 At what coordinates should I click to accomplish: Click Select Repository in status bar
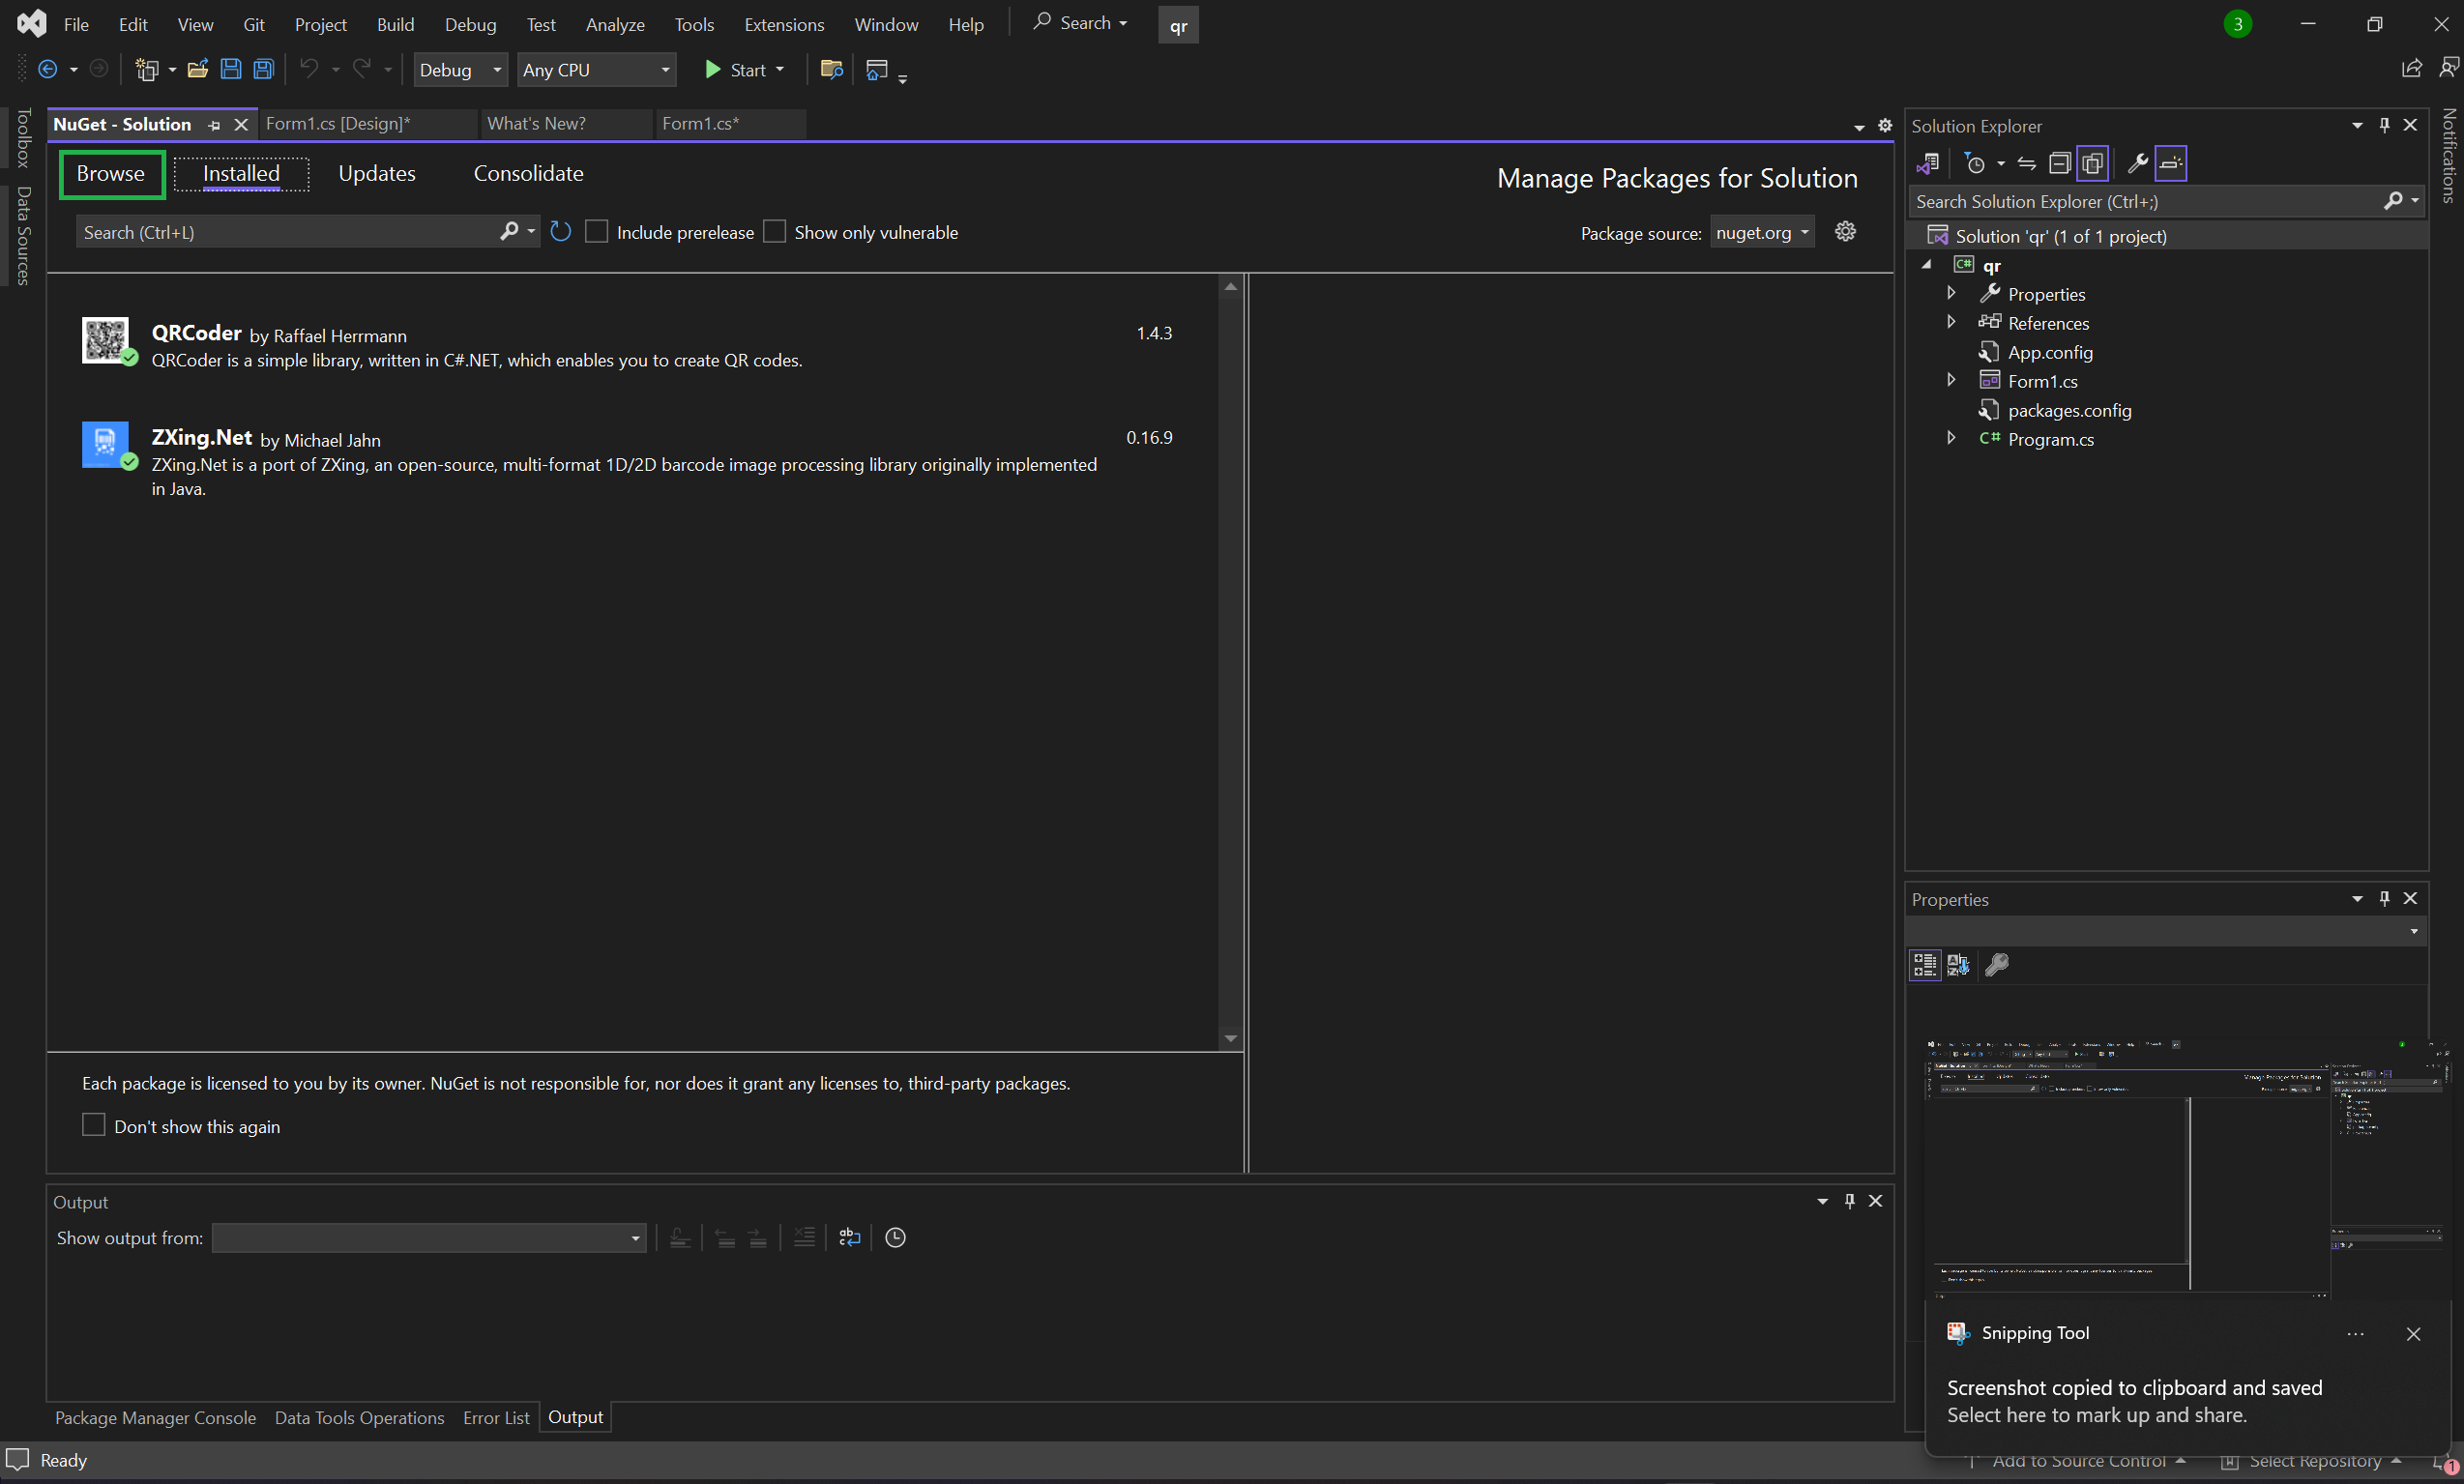pos(2313,1461)
